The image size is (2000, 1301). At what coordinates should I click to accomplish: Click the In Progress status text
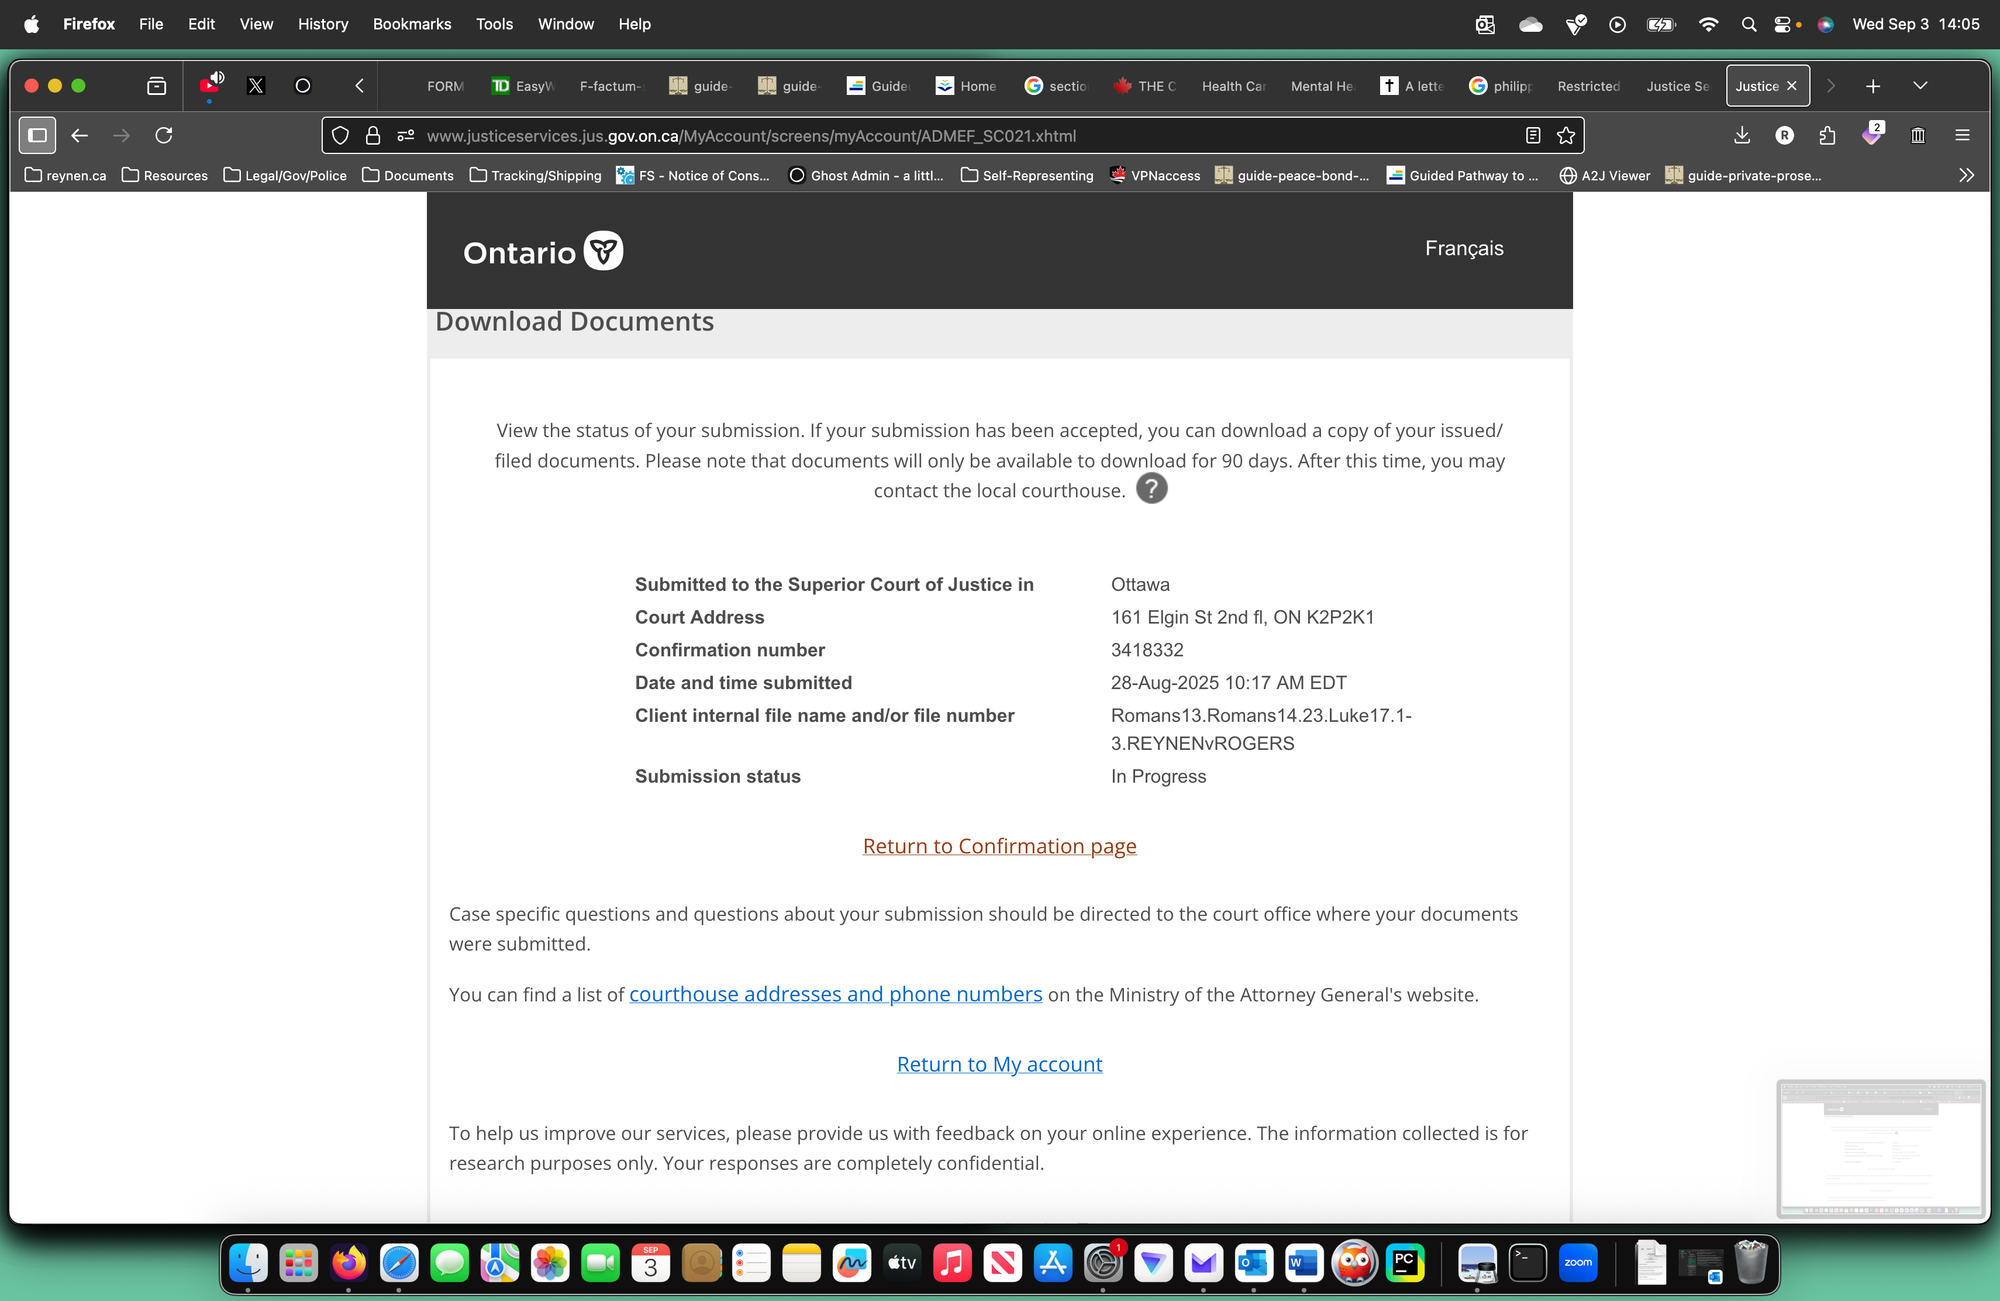click(1158, 776)
